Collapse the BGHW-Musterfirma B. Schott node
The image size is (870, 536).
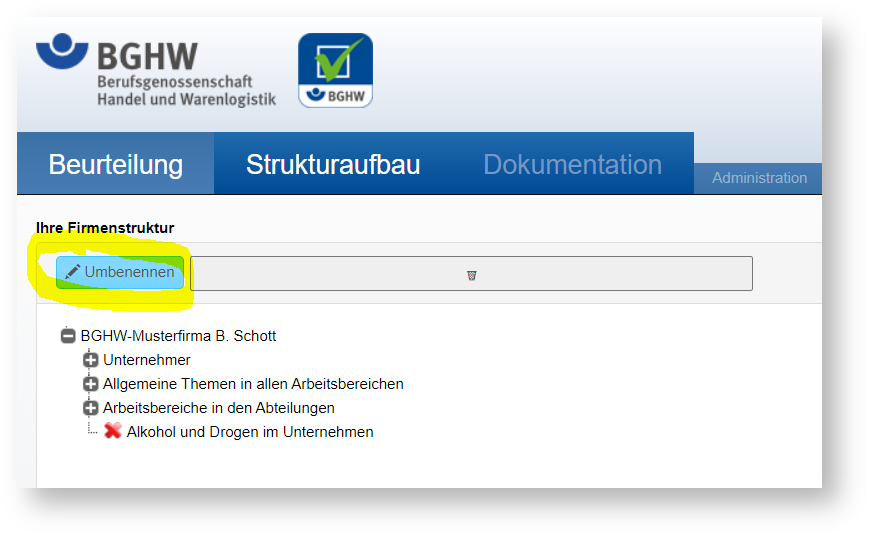pos(68,336)
